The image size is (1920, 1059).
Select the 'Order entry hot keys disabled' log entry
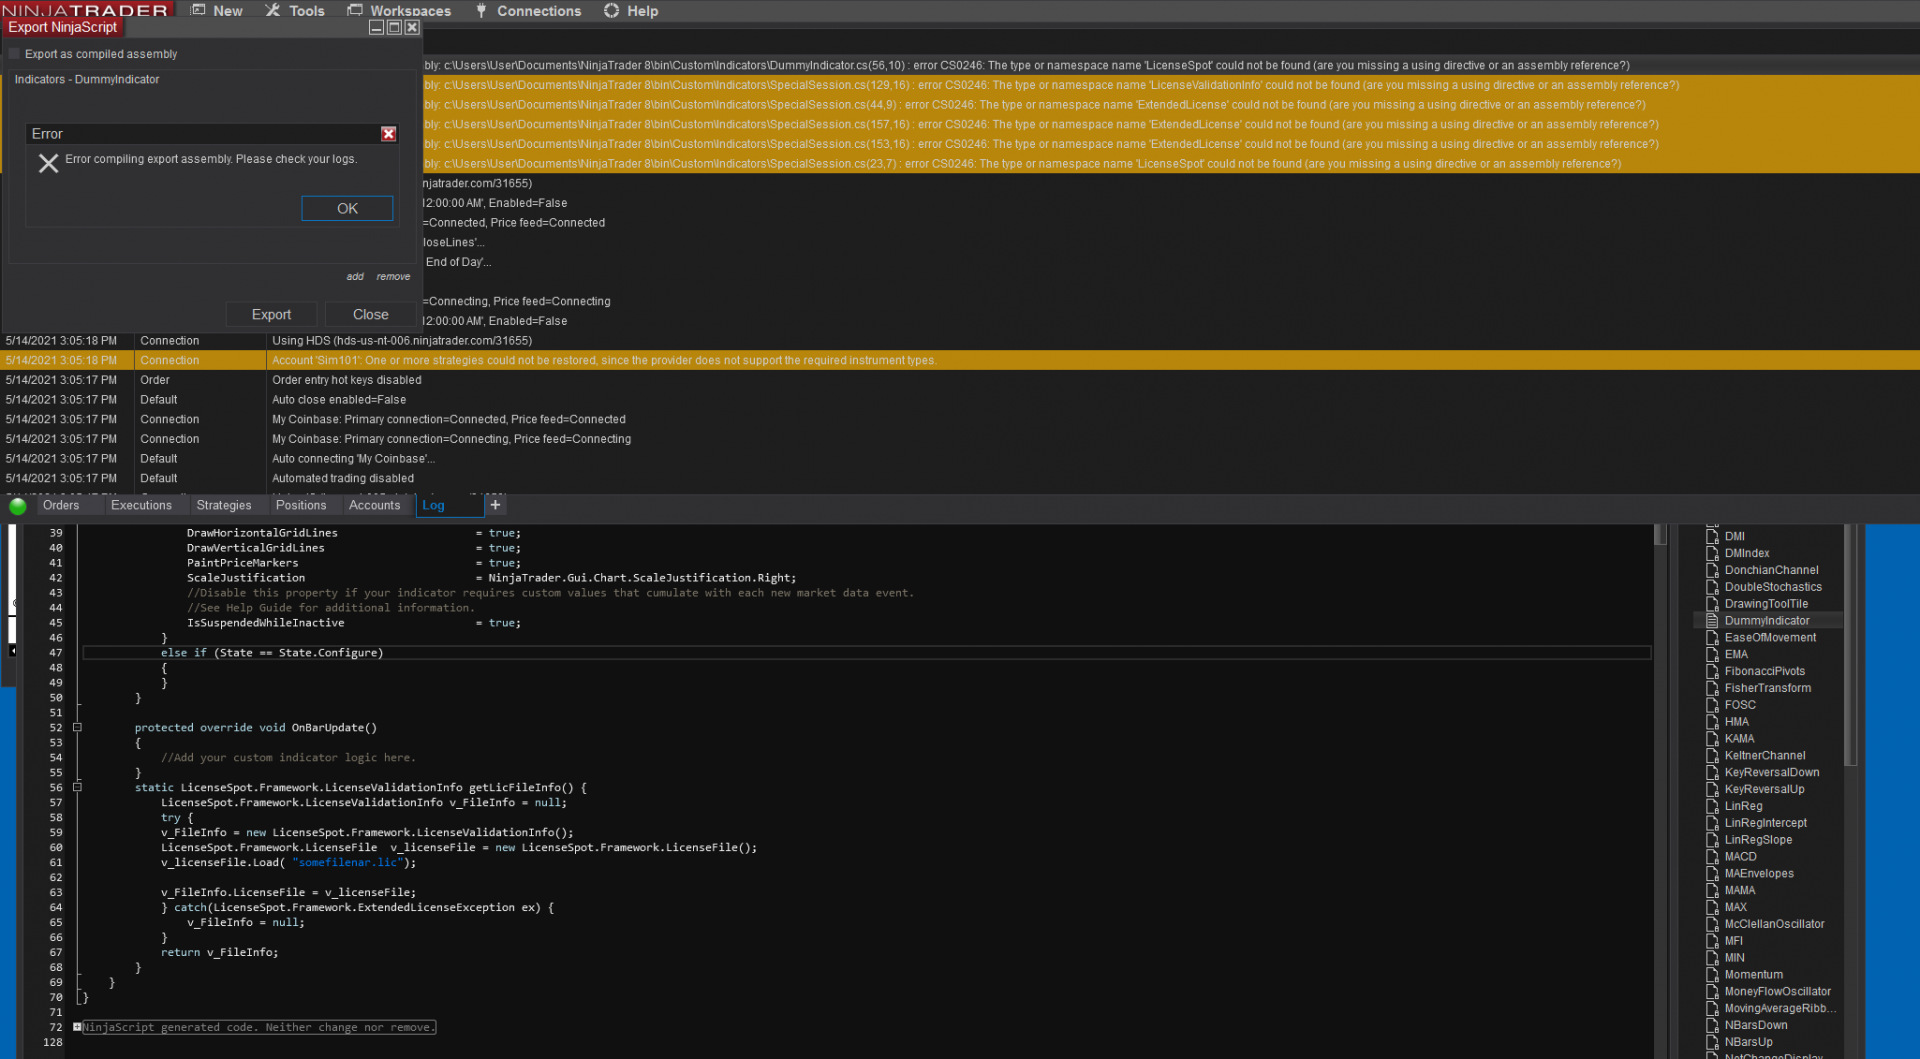point(960,380)
